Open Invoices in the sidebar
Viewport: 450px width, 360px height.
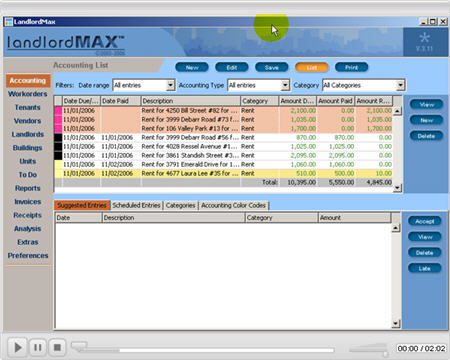click(x=28, y=202)
